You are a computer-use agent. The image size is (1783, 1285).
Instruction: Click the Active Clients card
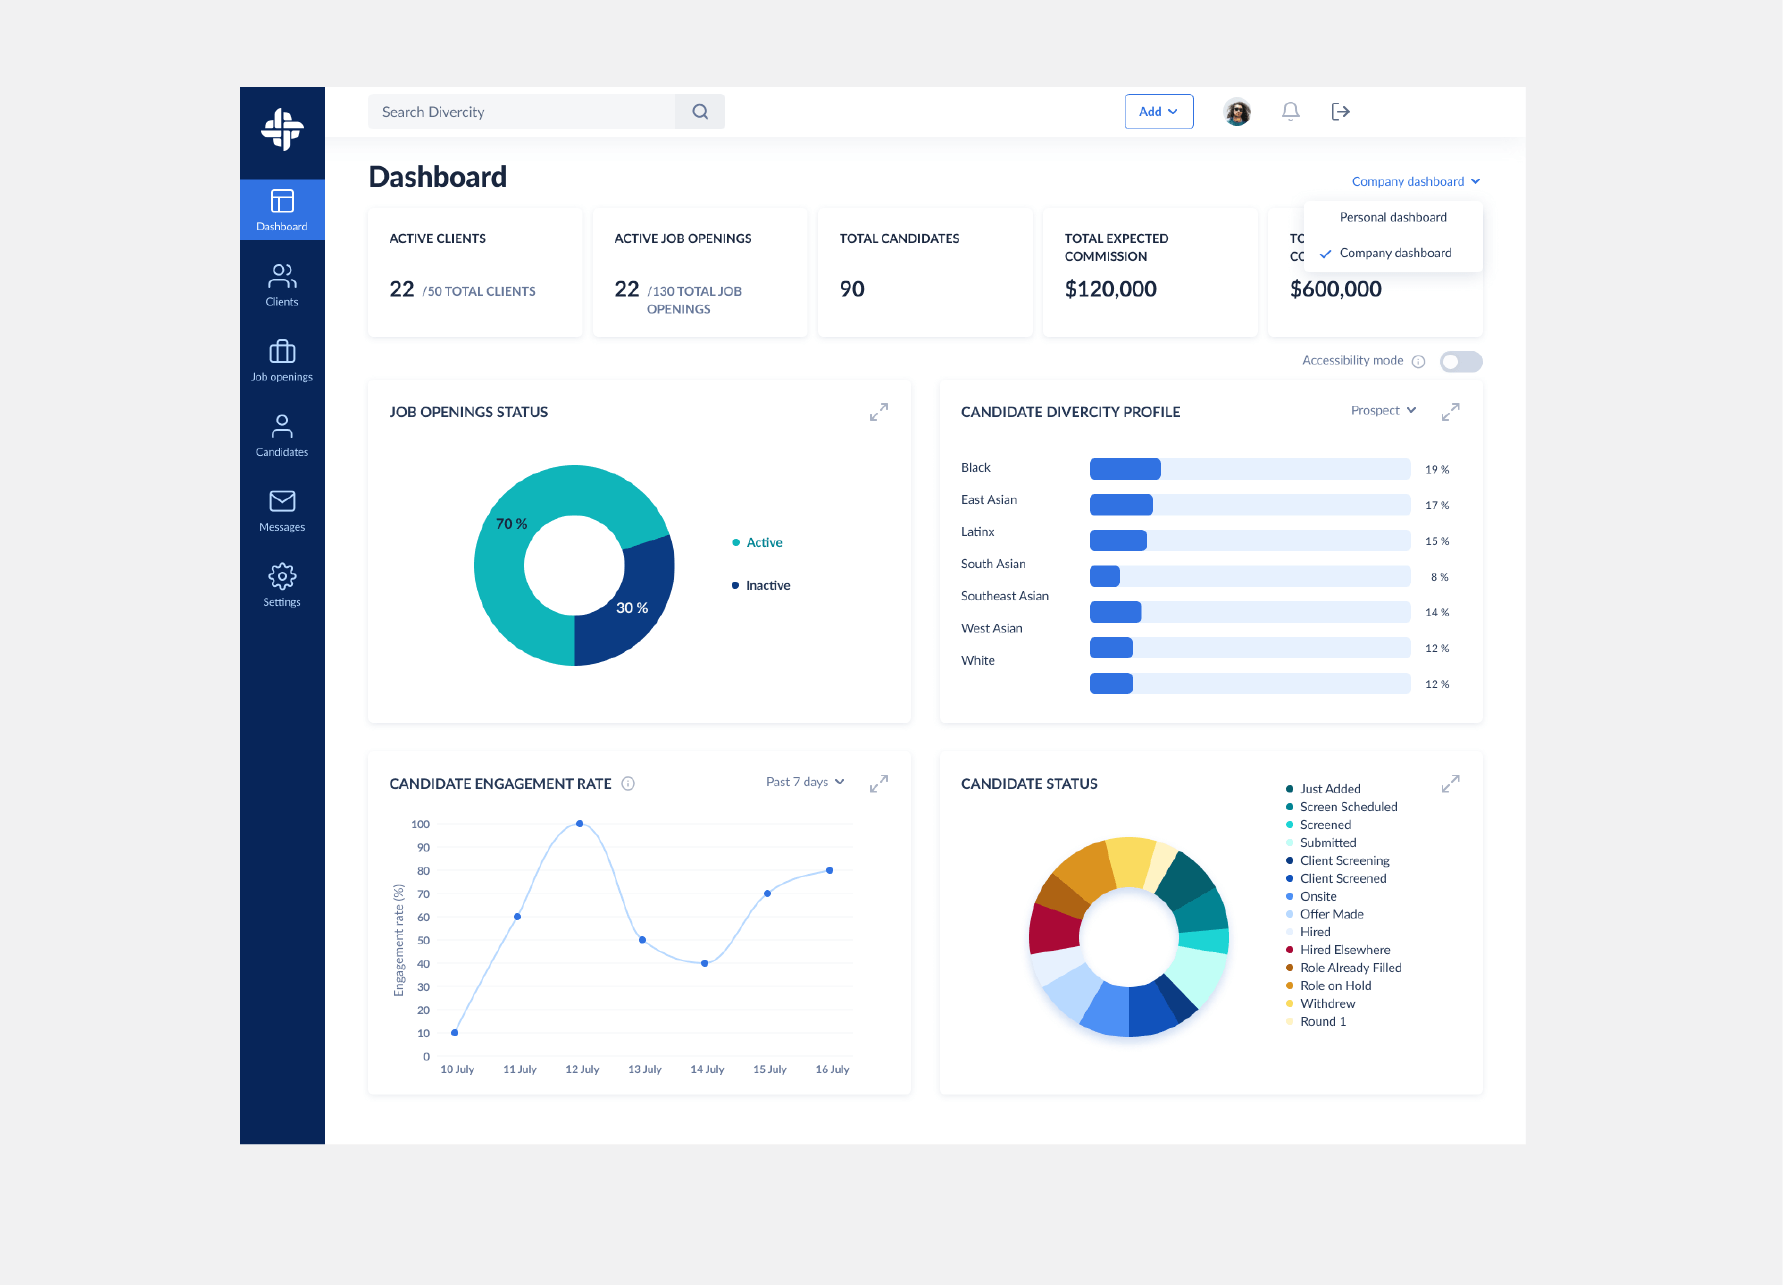tap(475, 273)
